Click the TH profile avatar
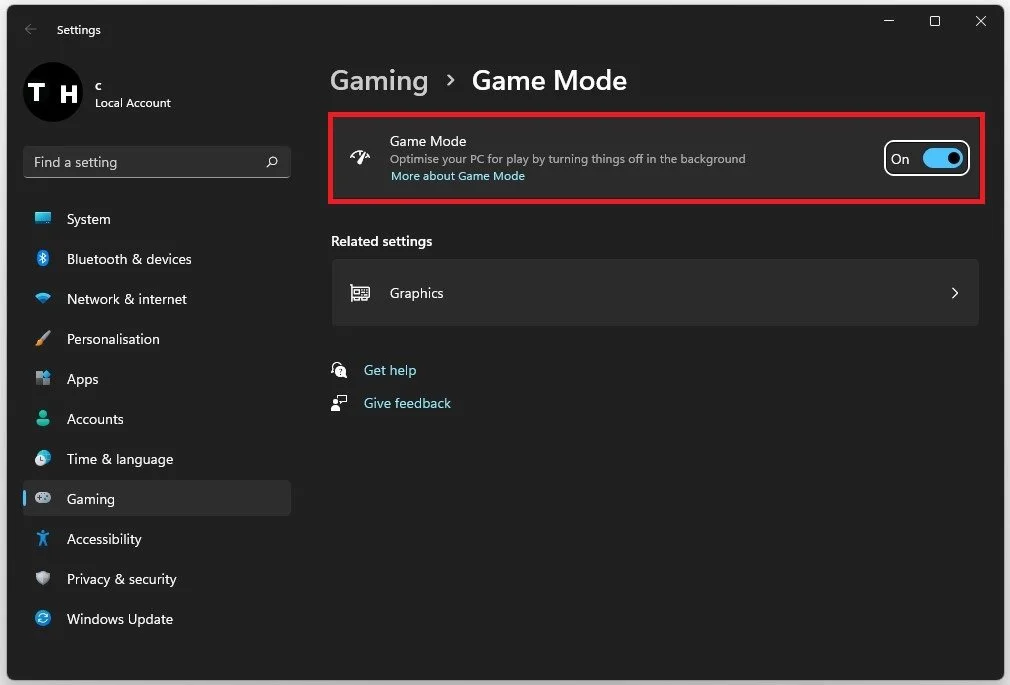The width and height of the screenshot is (1010, 685). click(x=53, y=92)
